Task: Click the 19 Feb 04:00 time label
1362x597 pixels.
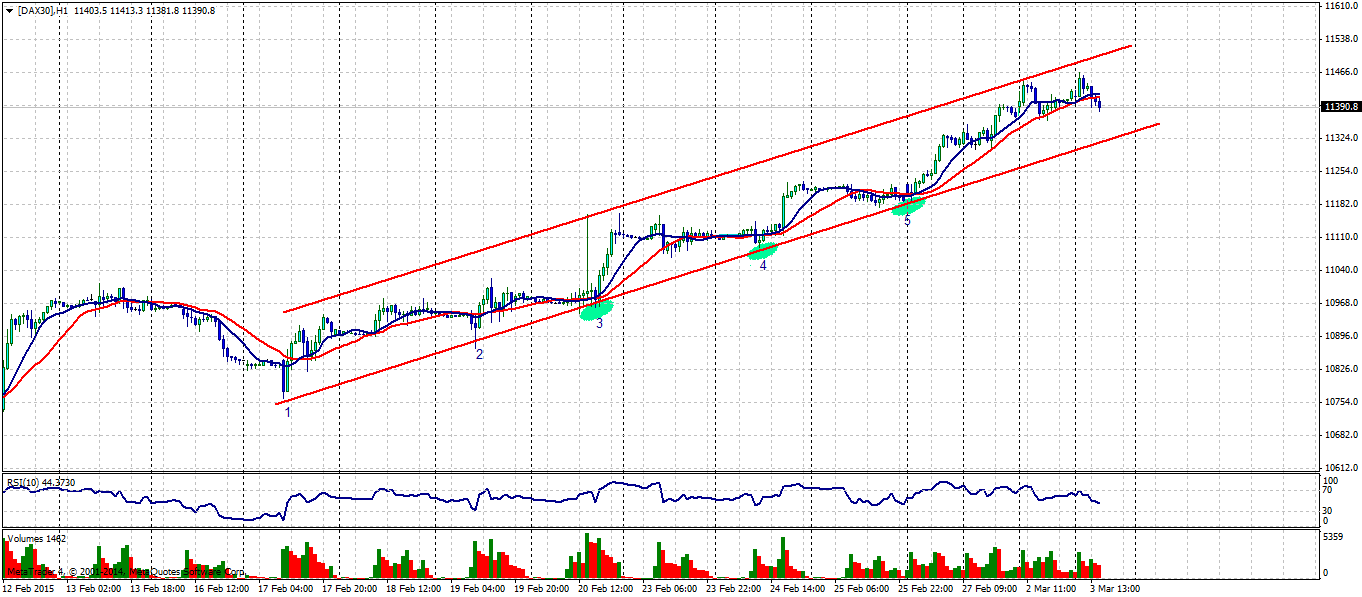Action: click(477, 590)
